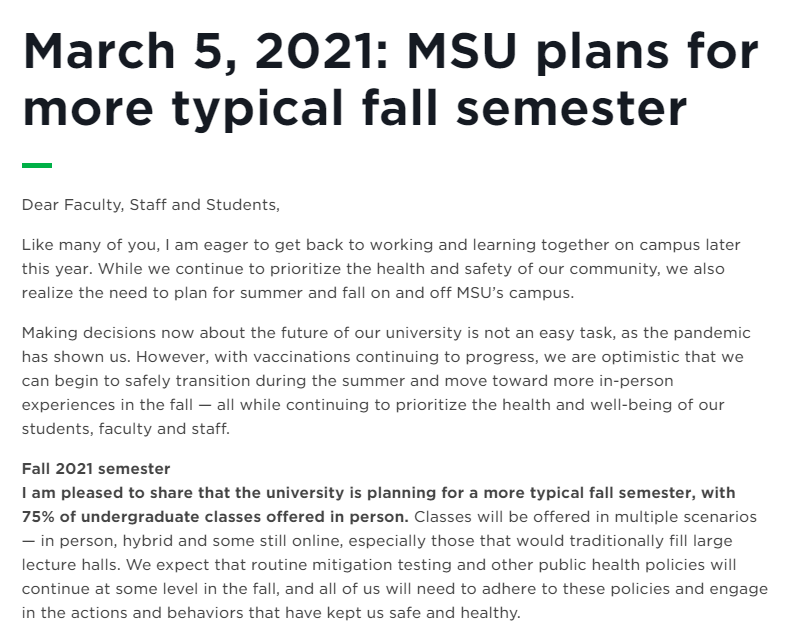Click the words "more typical fall semester" in headline
The height and width of the screenshot is (638, 811).
tap(354, 109)
